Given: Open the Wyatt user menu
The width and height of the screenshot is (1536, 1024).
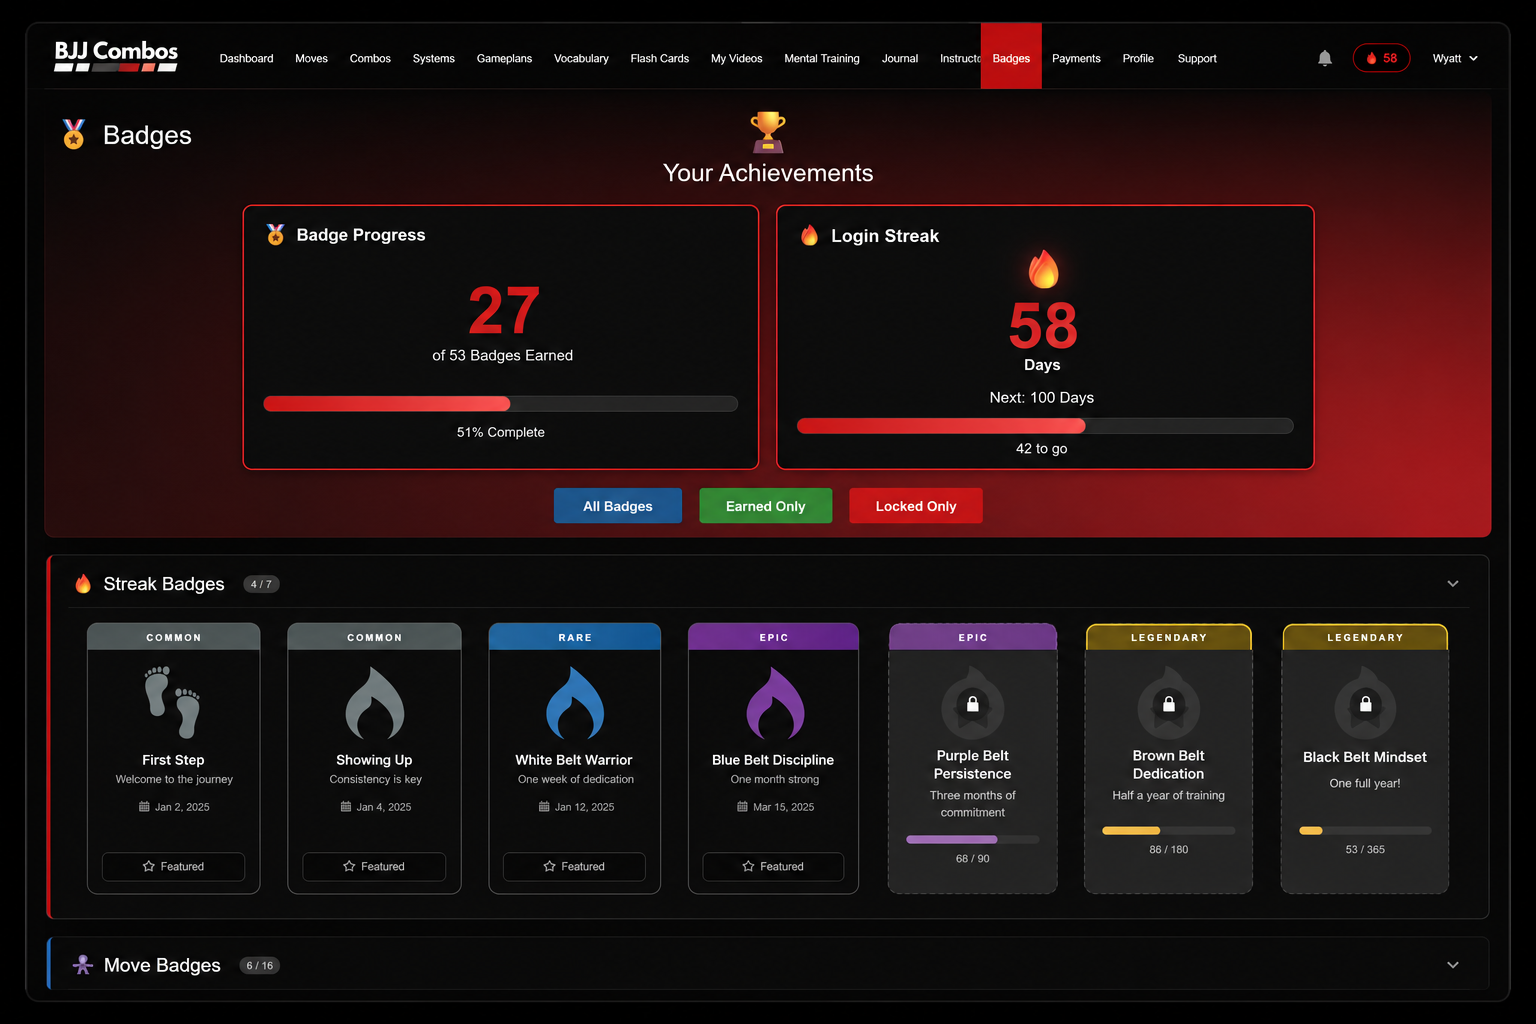Looking at the screenshot, I should click(x=1455, y=58).
